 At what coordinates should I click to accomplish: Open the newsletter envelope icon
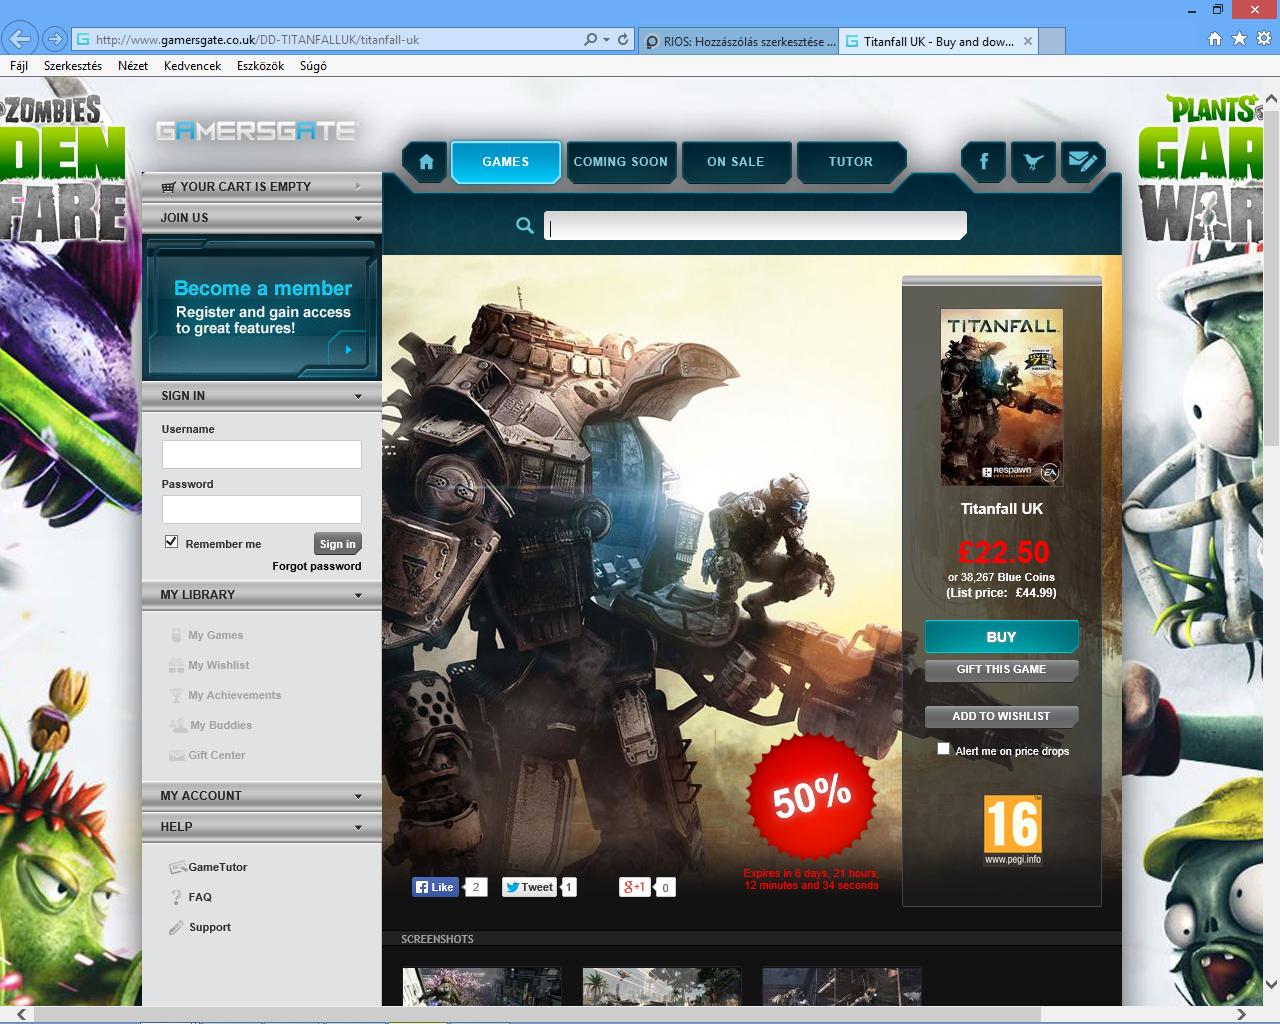(1082, 161)
